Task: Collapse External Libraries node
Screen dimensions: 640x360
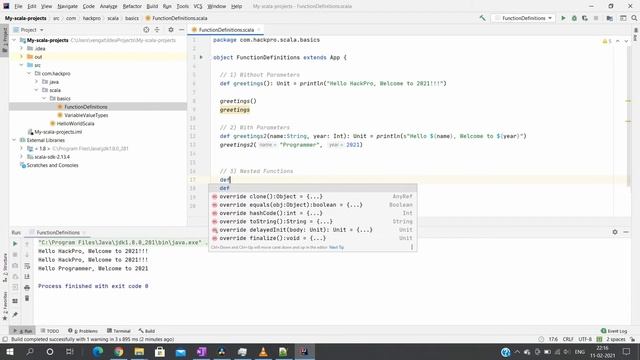Action: (x=14, y=140)
